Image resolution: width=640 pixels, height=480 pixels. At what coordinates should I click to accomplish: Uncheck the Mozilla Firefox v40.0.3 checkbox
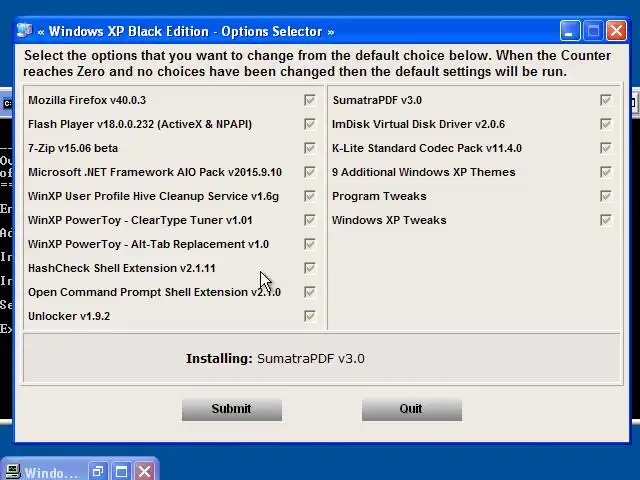pos(310,100)
